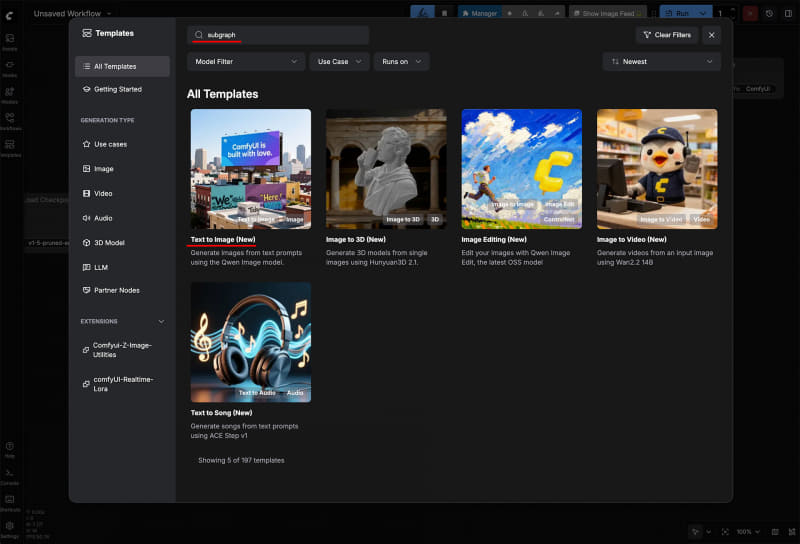Open the Run options dropdown arrow
This screenshot has width=800, height=544.
[703, 13]
